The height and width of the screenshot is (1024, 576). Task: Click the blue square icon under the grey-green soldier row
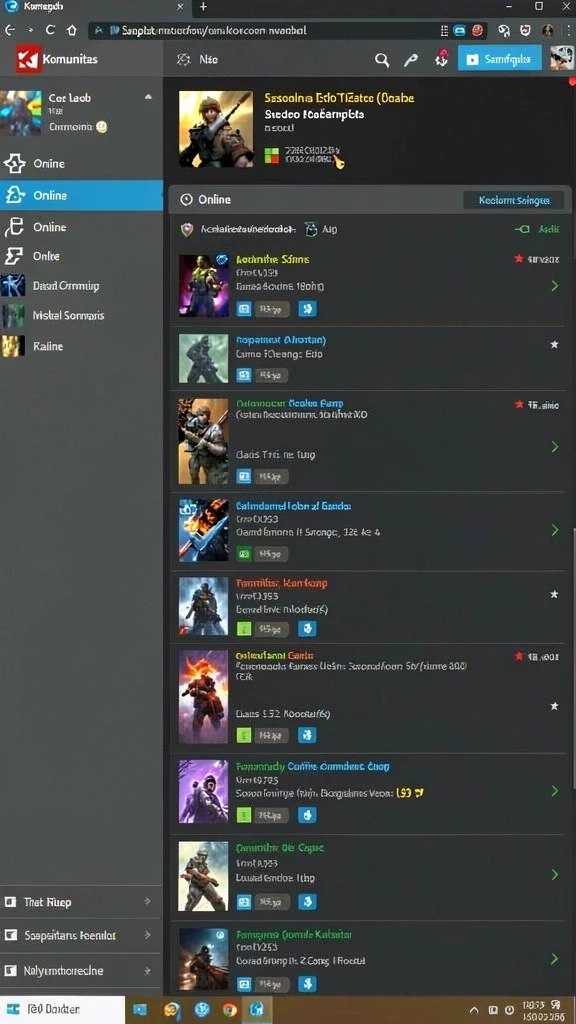pyautogui.click(x=244, y=376)
